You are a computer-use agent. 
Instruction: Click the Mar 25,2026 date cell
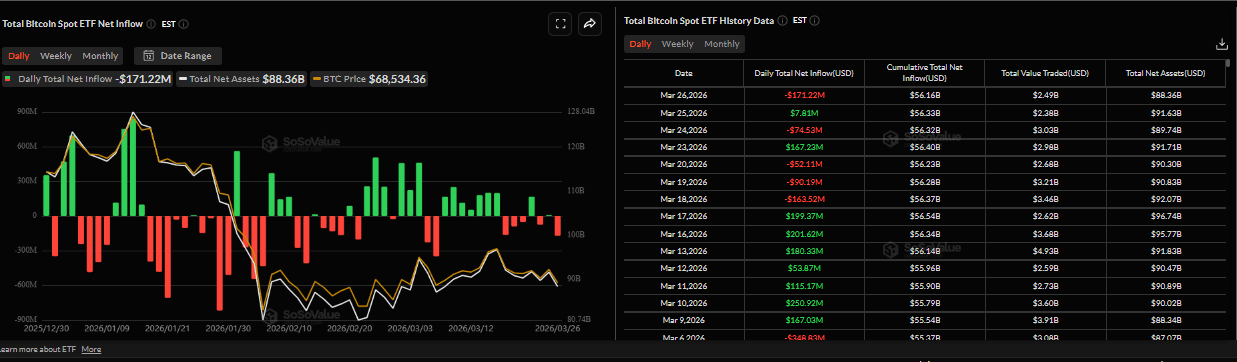coord(683,113)
